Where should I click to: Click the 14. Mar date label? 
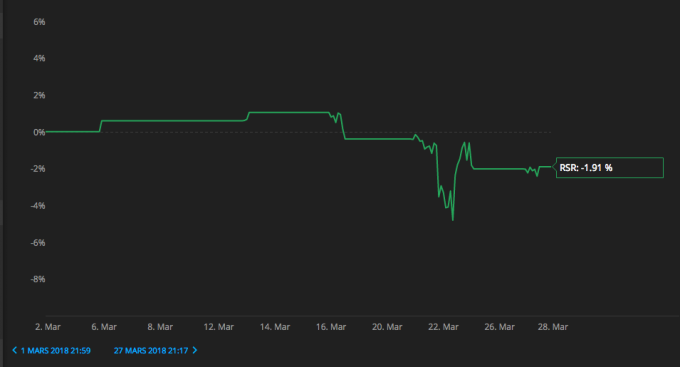(275, 327)
